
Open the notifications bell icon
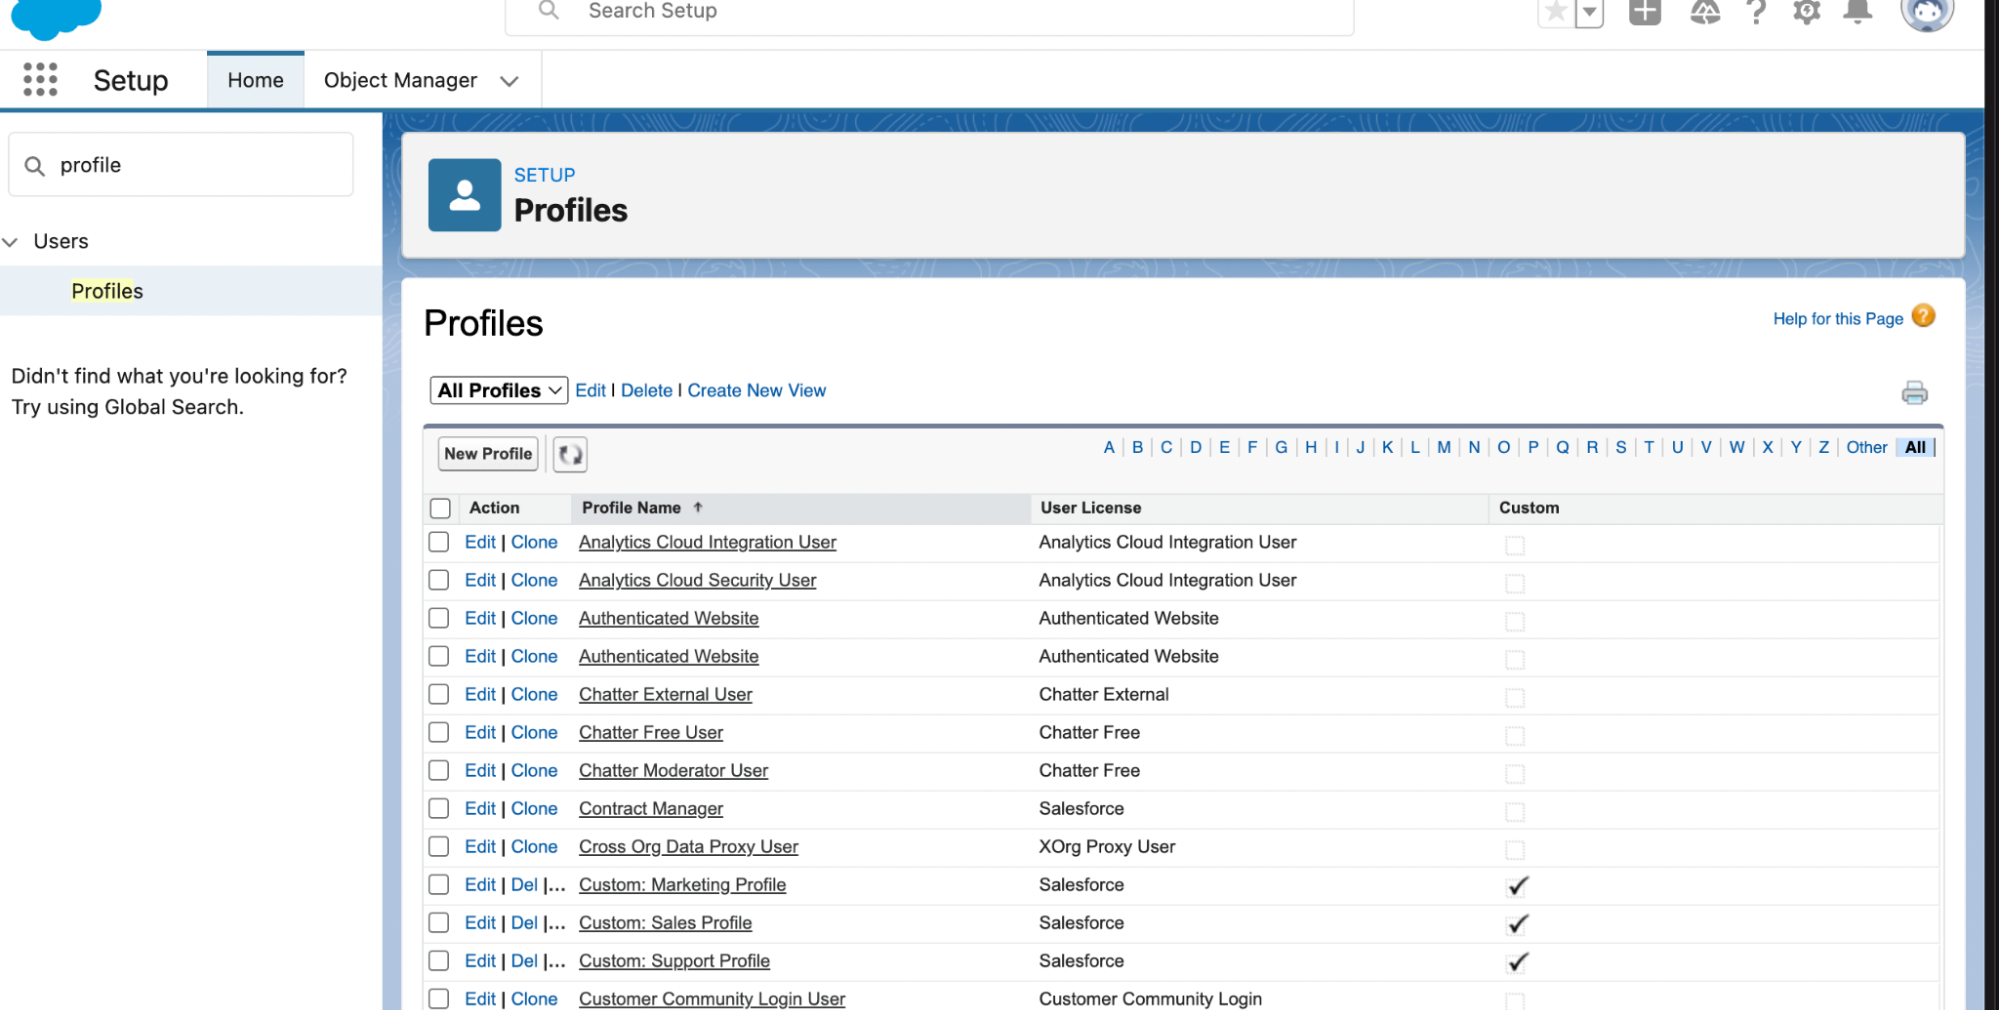[1857, 12]
